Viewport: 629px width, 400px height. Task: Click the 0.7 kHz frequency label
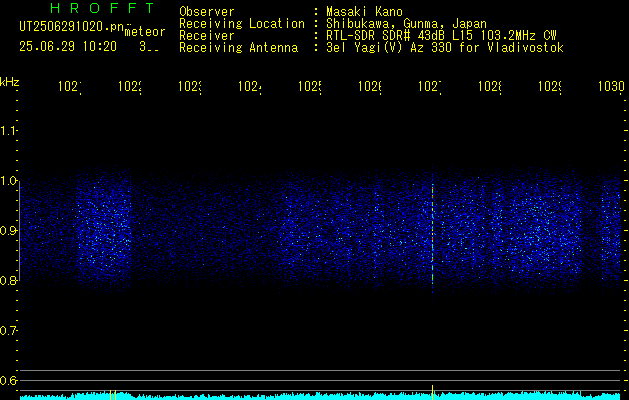click(x=8, y=331)
